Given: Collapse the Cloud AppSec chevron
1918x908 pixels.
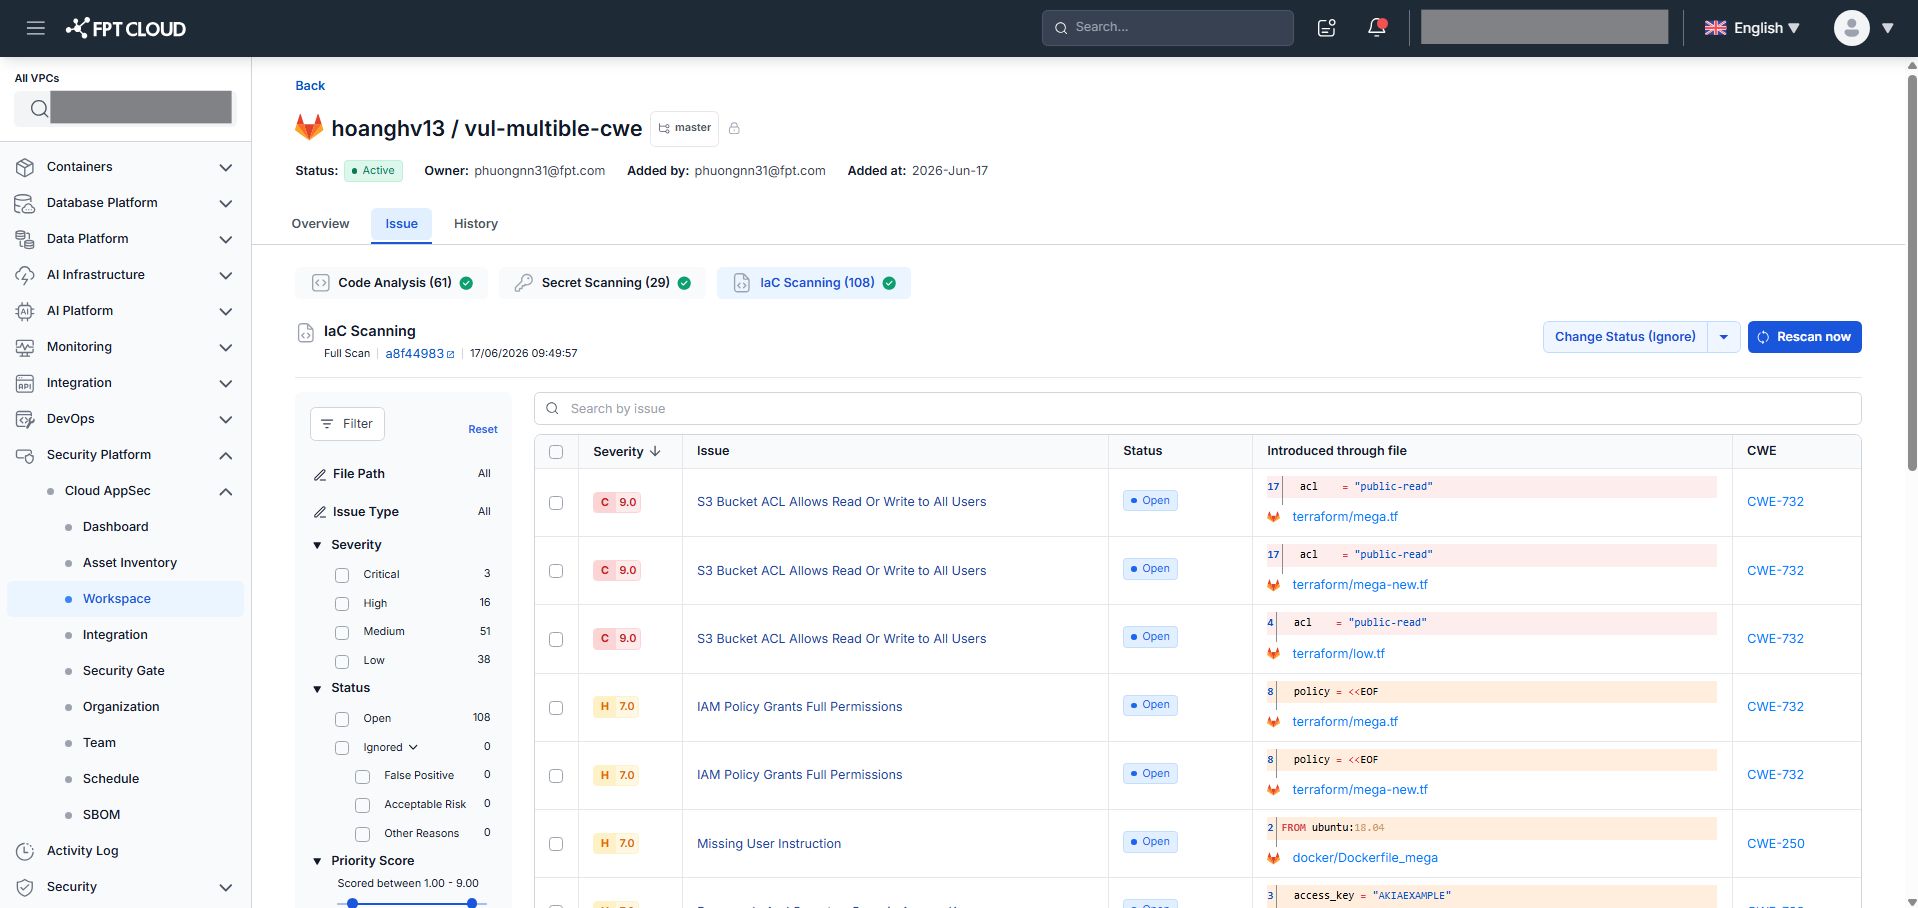Looking at the screenshot, I should click(226, 492).
